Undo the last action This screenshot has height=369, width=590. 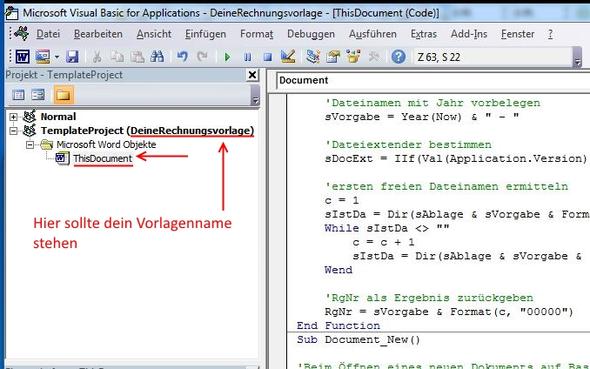pos(182,57)
